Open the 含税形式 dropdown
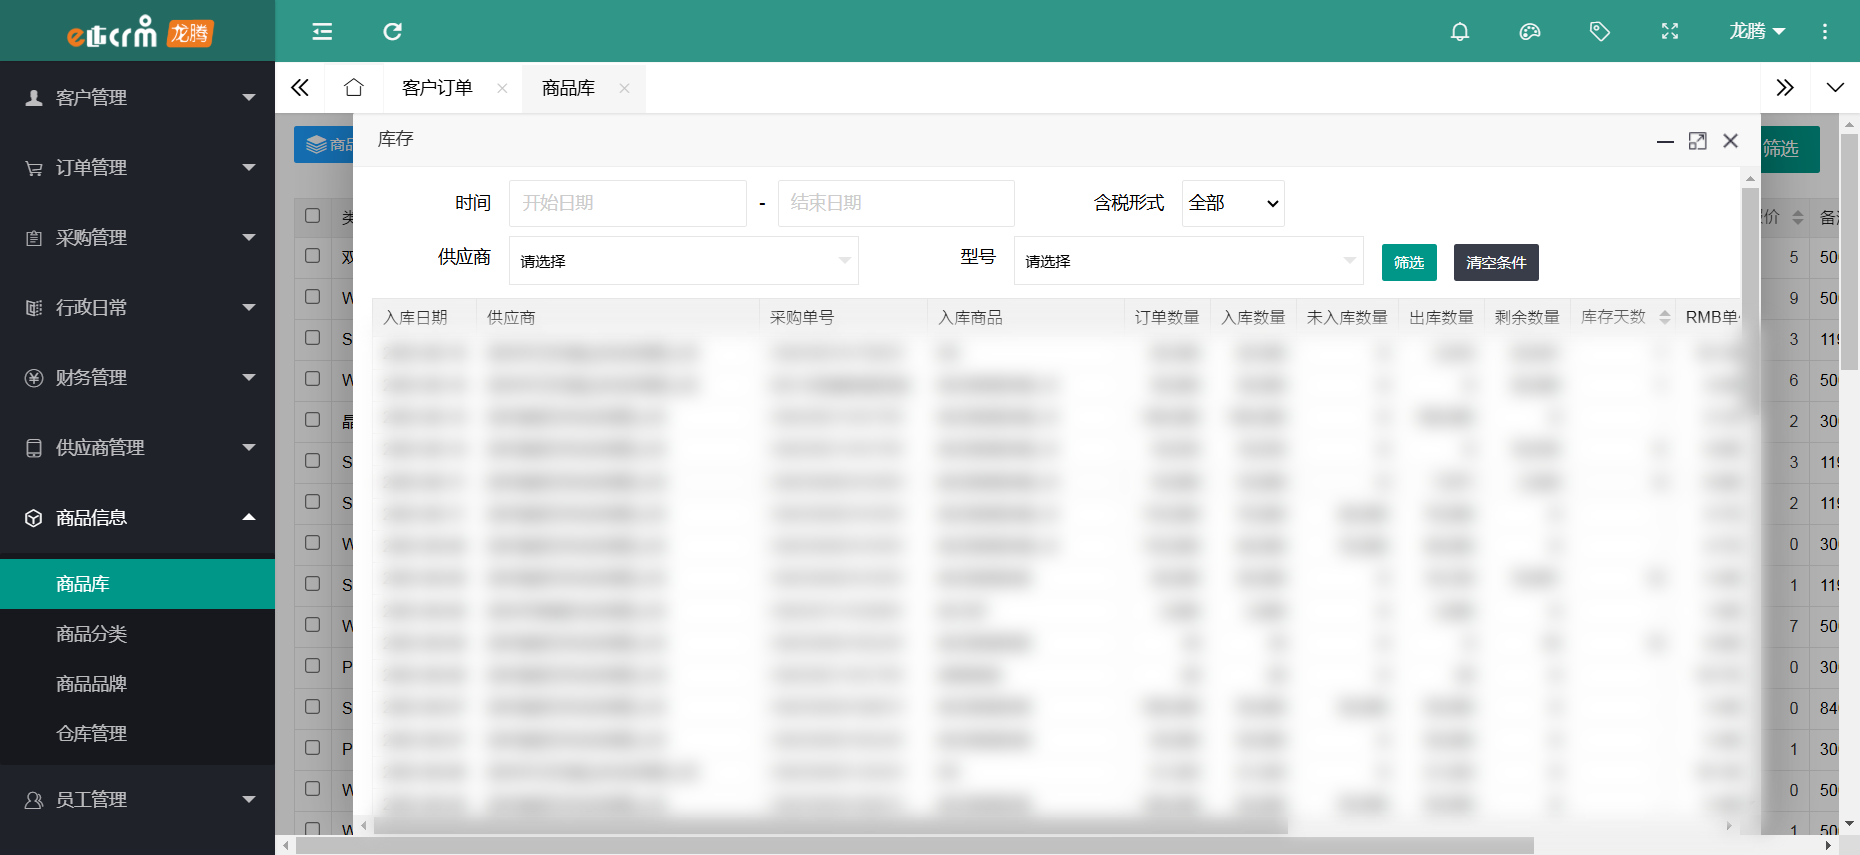The image size is (1860, 855). [x=1232, y=203]
